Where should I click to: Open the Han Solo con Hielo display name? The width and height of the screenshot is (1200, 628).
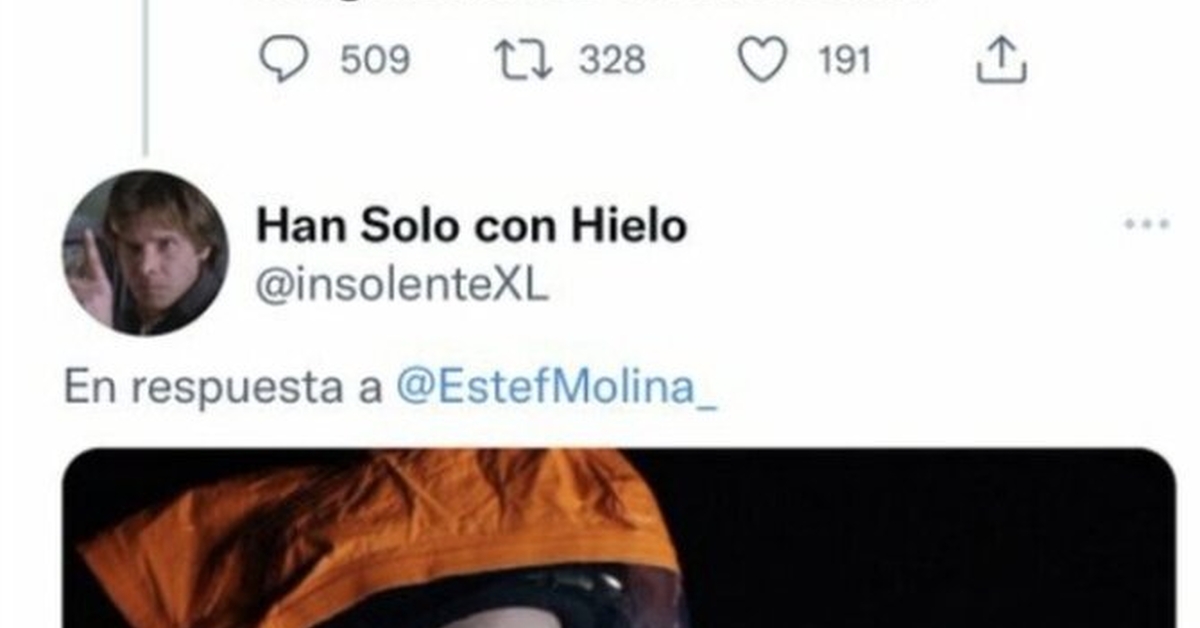tap(472, 226)
